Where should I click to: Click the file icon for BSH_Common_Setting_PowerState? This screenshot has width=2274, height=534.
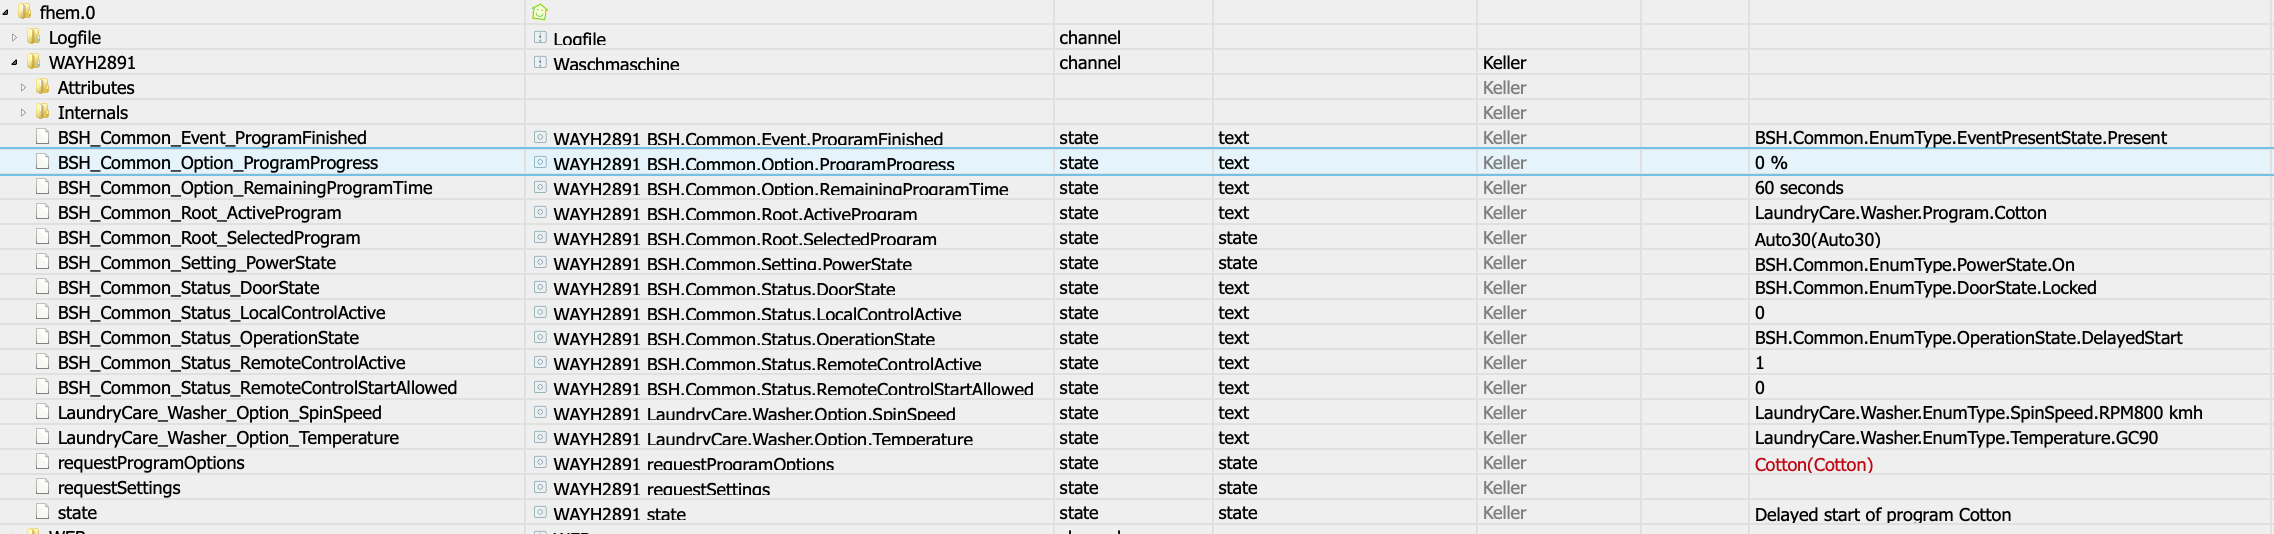(42, 262)
